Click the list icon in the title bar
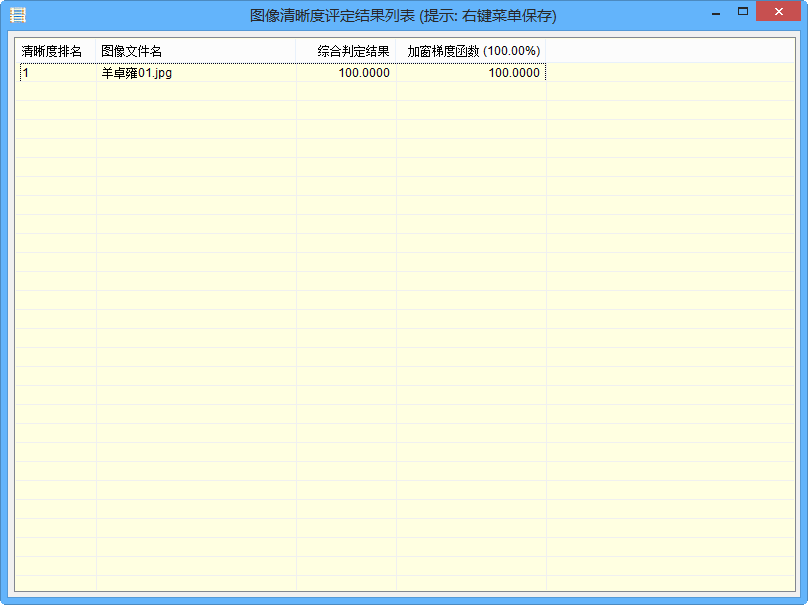This screenshot has width=808, height=605. point(18,15)
